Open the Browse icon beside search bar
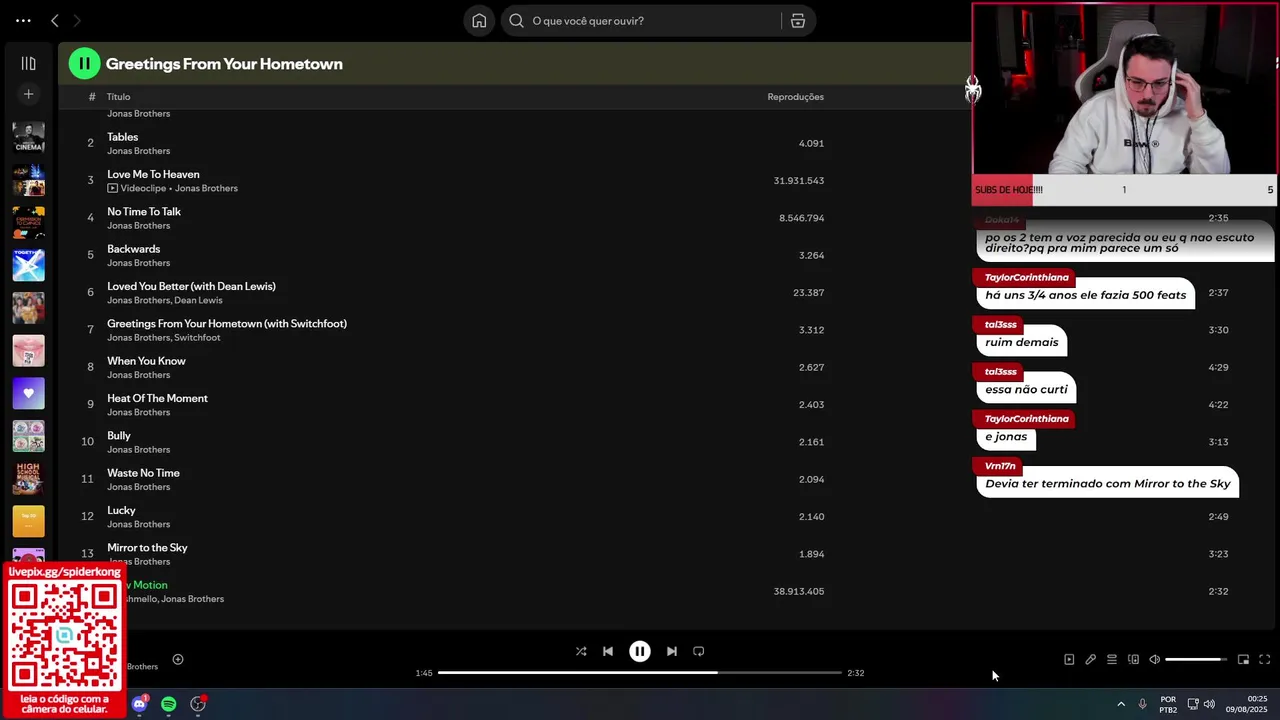Viewport: 1280px width, 720px height. (797, 20)
